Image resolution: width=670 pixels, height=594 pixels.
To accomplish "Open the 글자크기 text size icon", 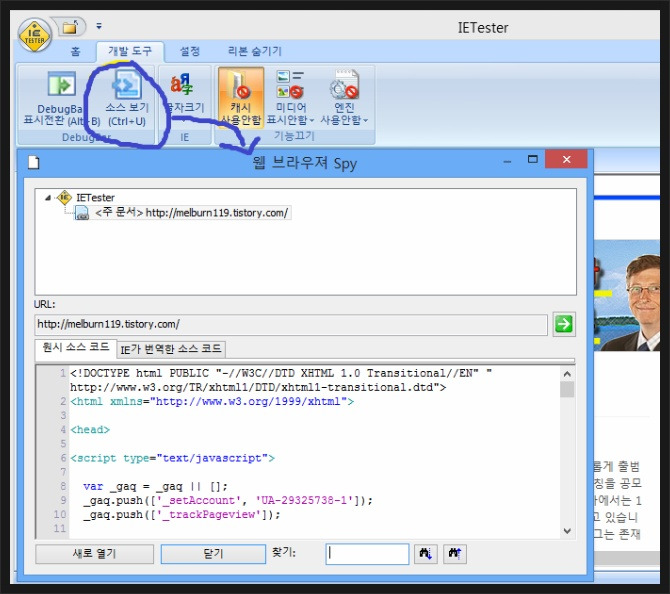I will point(182,84).
